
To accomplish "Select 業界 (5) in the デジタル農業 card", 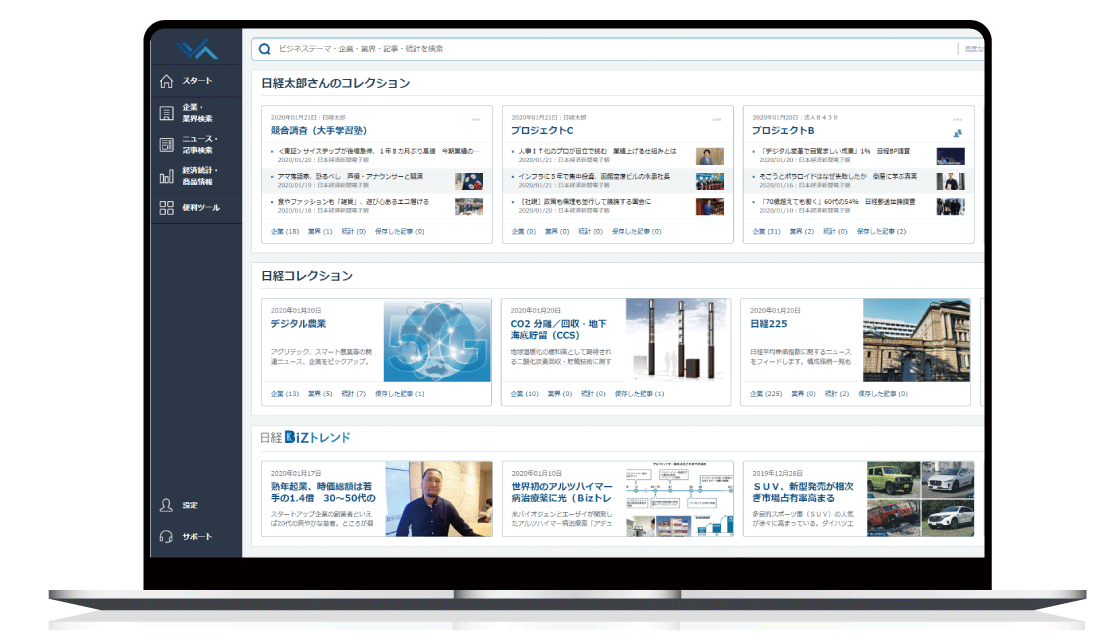I will pos(320,394).
